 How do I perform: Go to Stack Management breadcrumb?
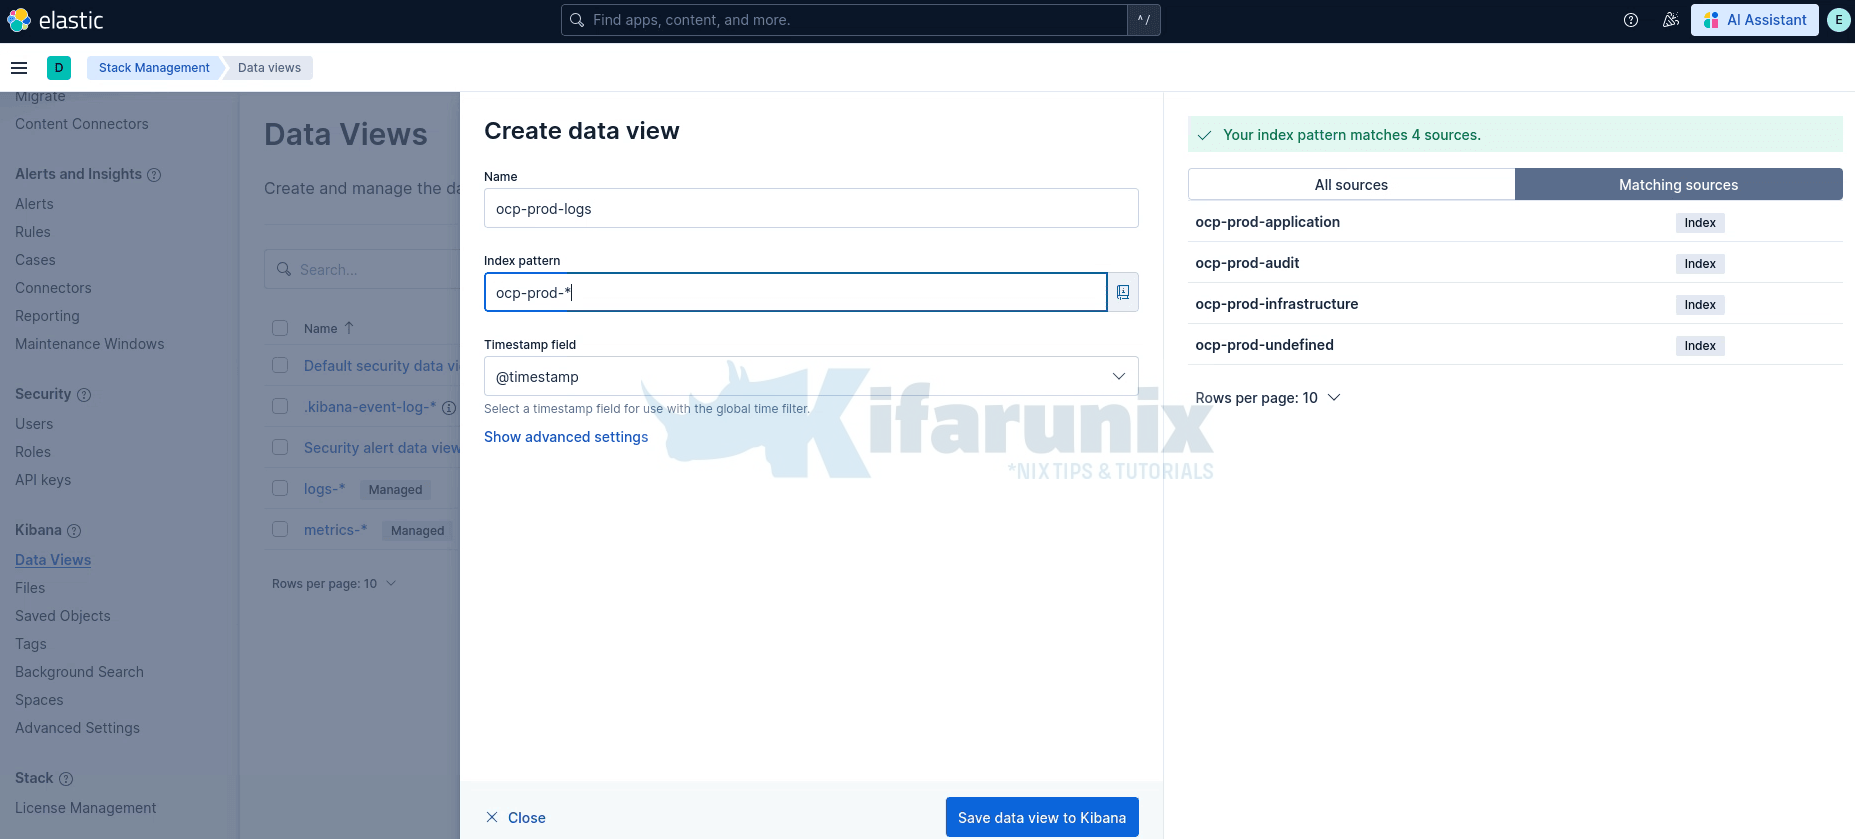(154, 68)
